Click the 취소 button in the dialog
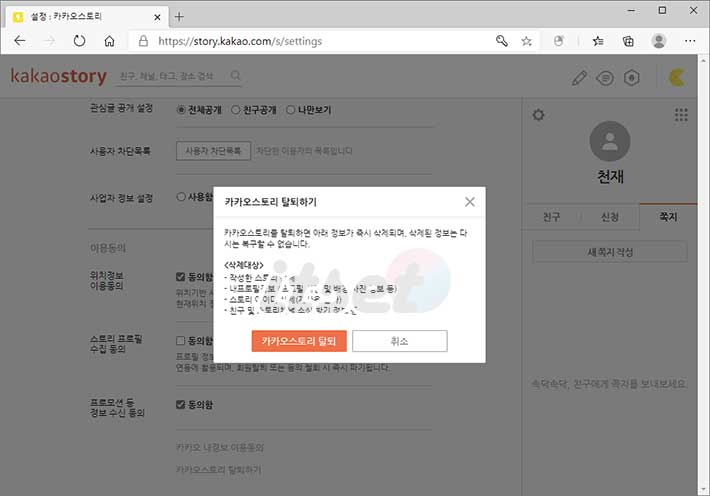Screen dimensions: 710x496 point(399,341)
